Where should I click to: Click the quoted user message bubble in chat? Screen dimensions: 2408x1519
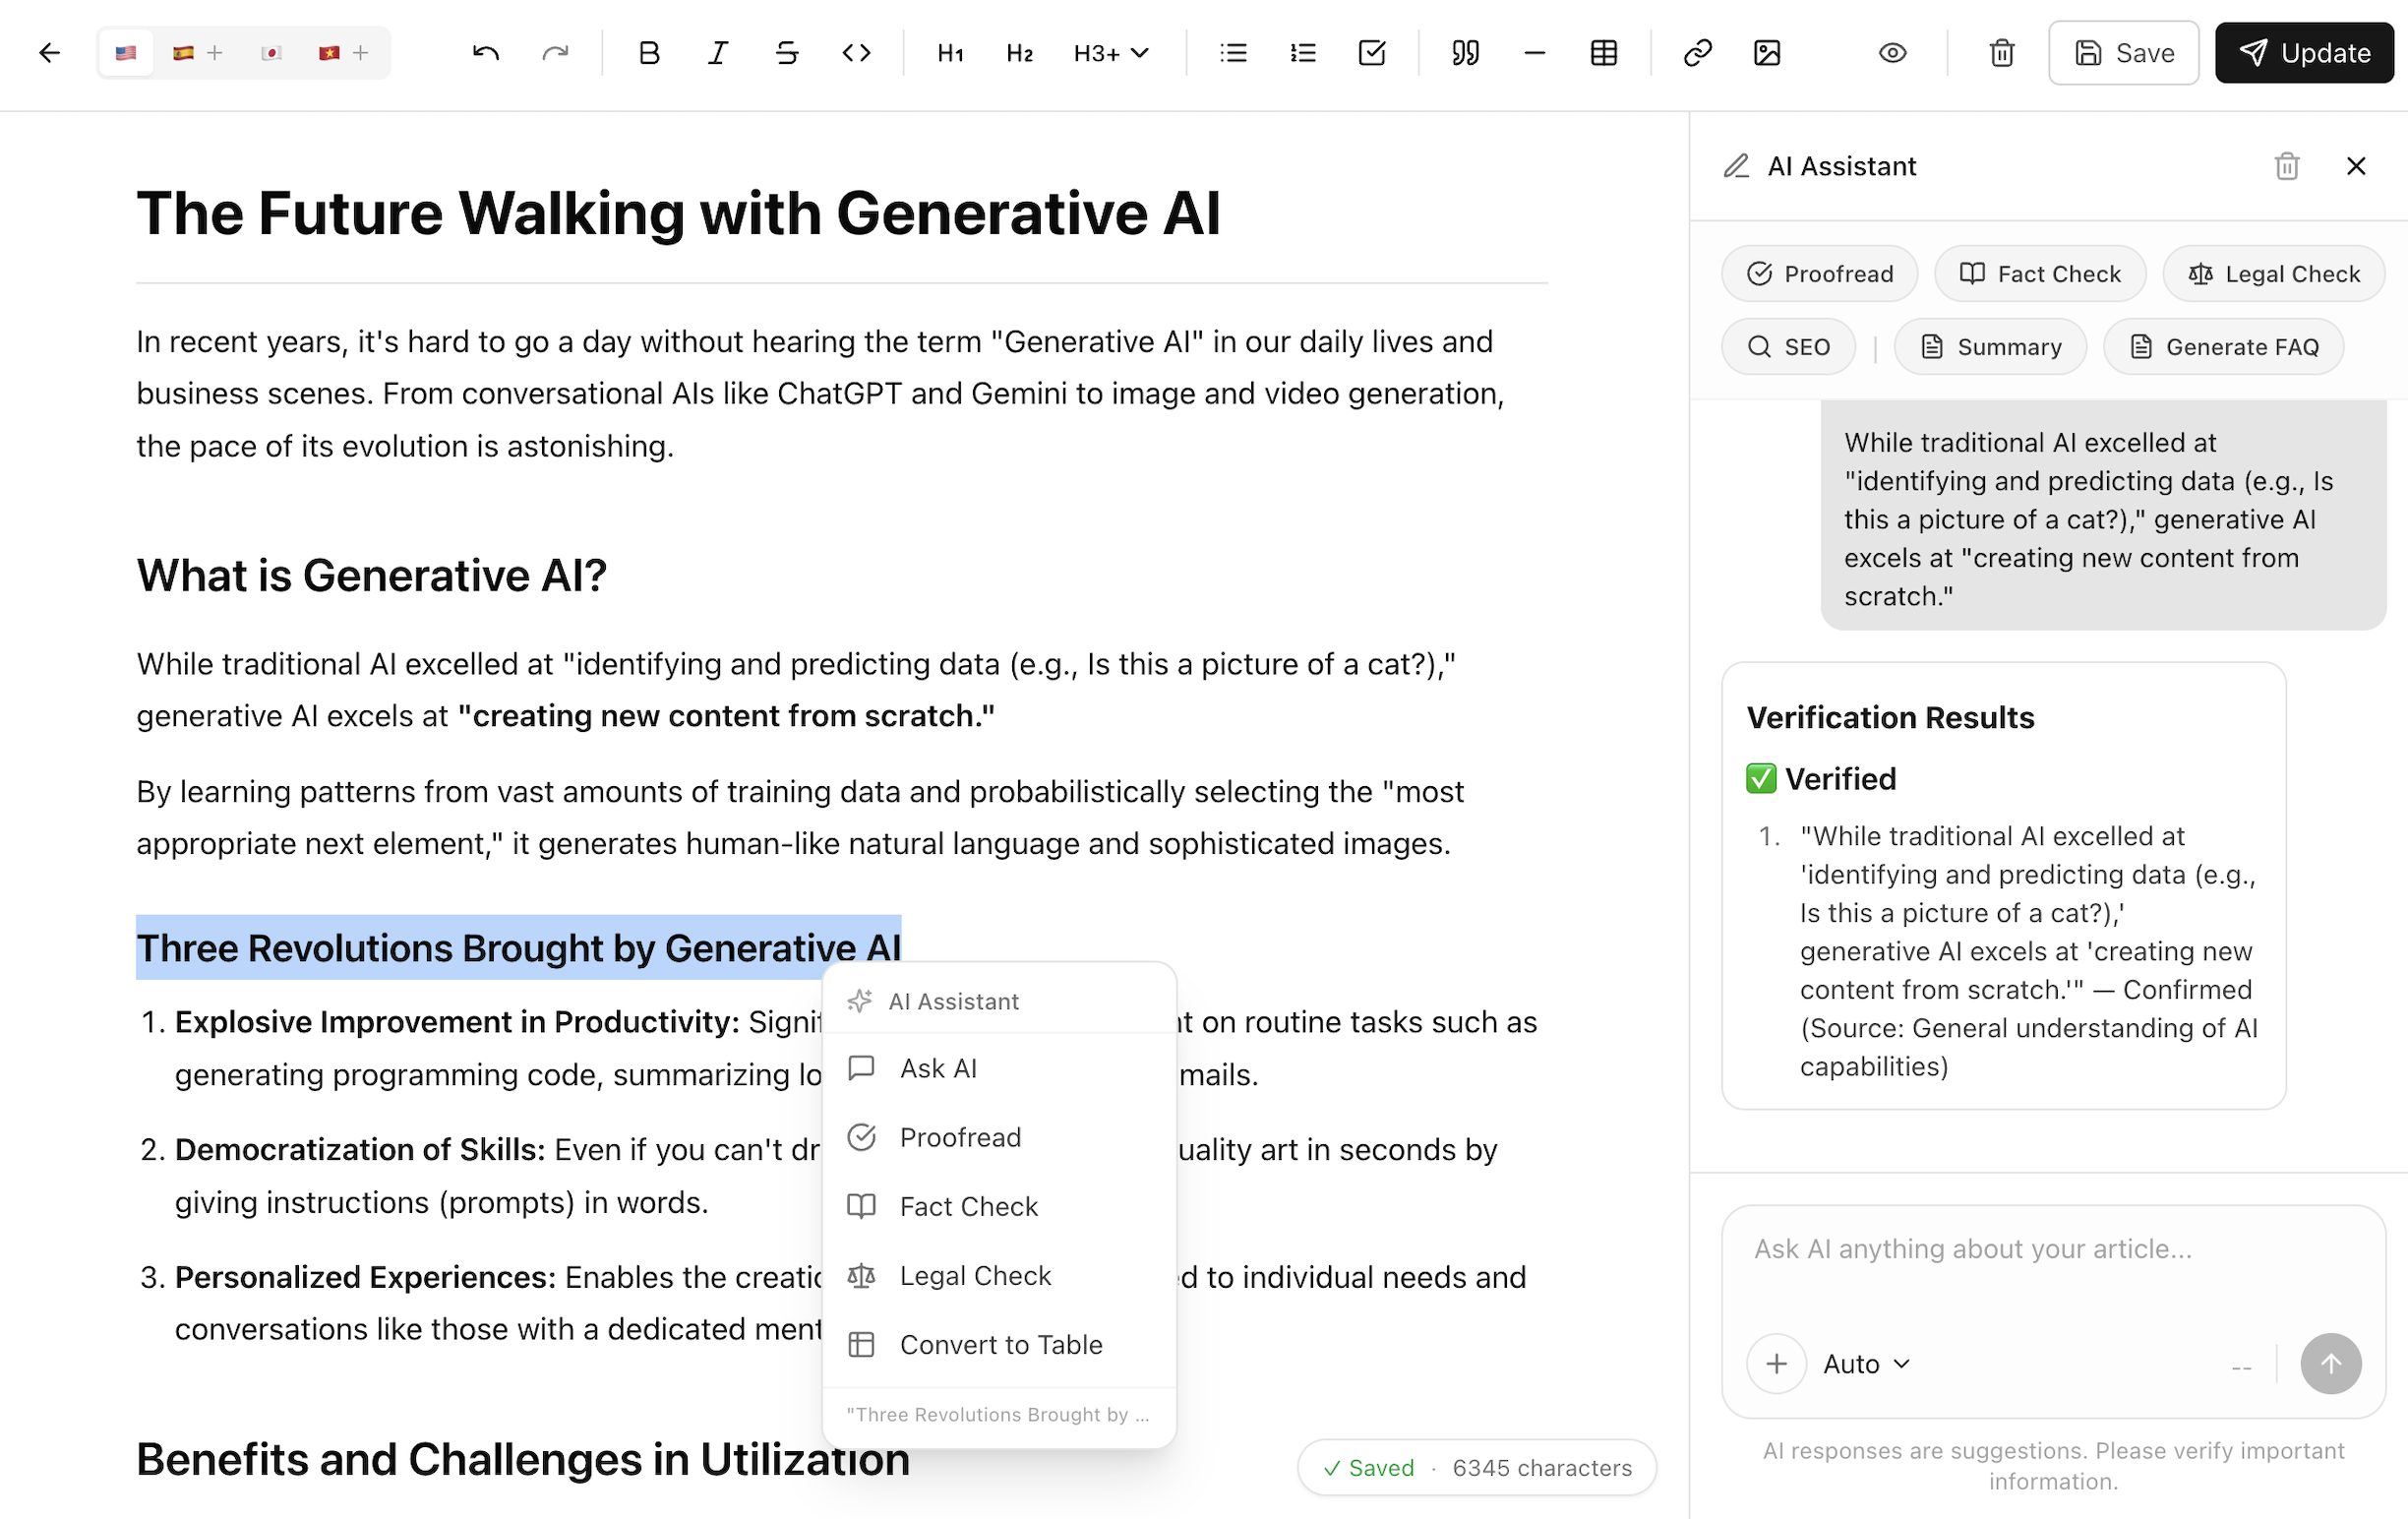[x=2103, y=516]
